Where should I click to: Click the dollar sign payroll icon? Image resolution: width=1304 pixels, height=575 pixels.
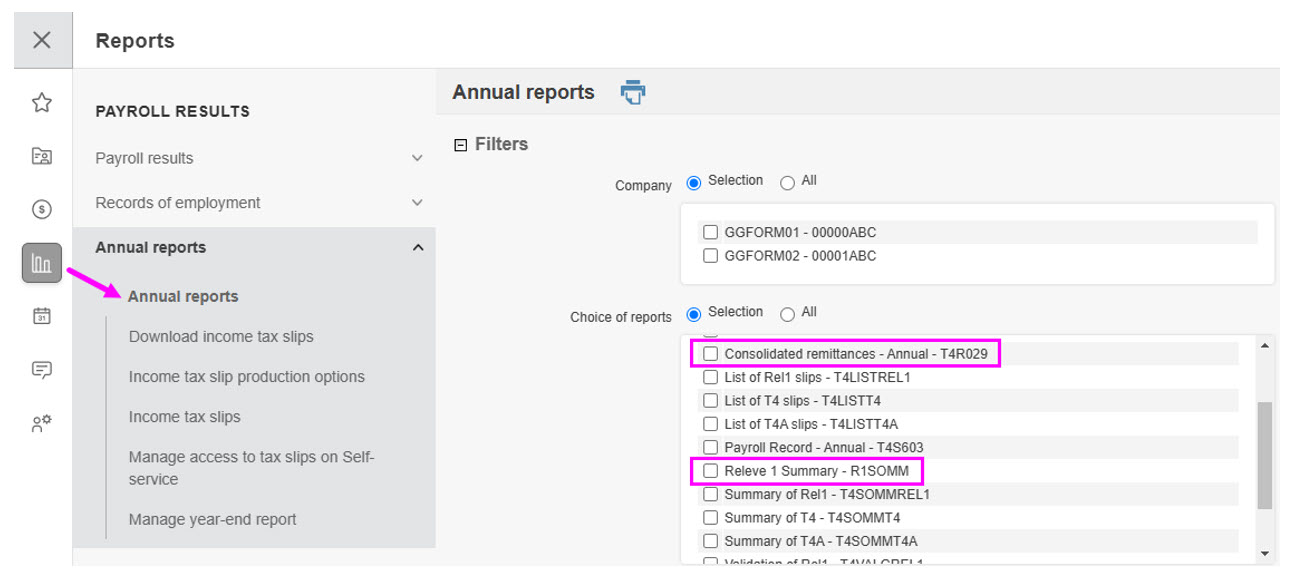point(42,209)
